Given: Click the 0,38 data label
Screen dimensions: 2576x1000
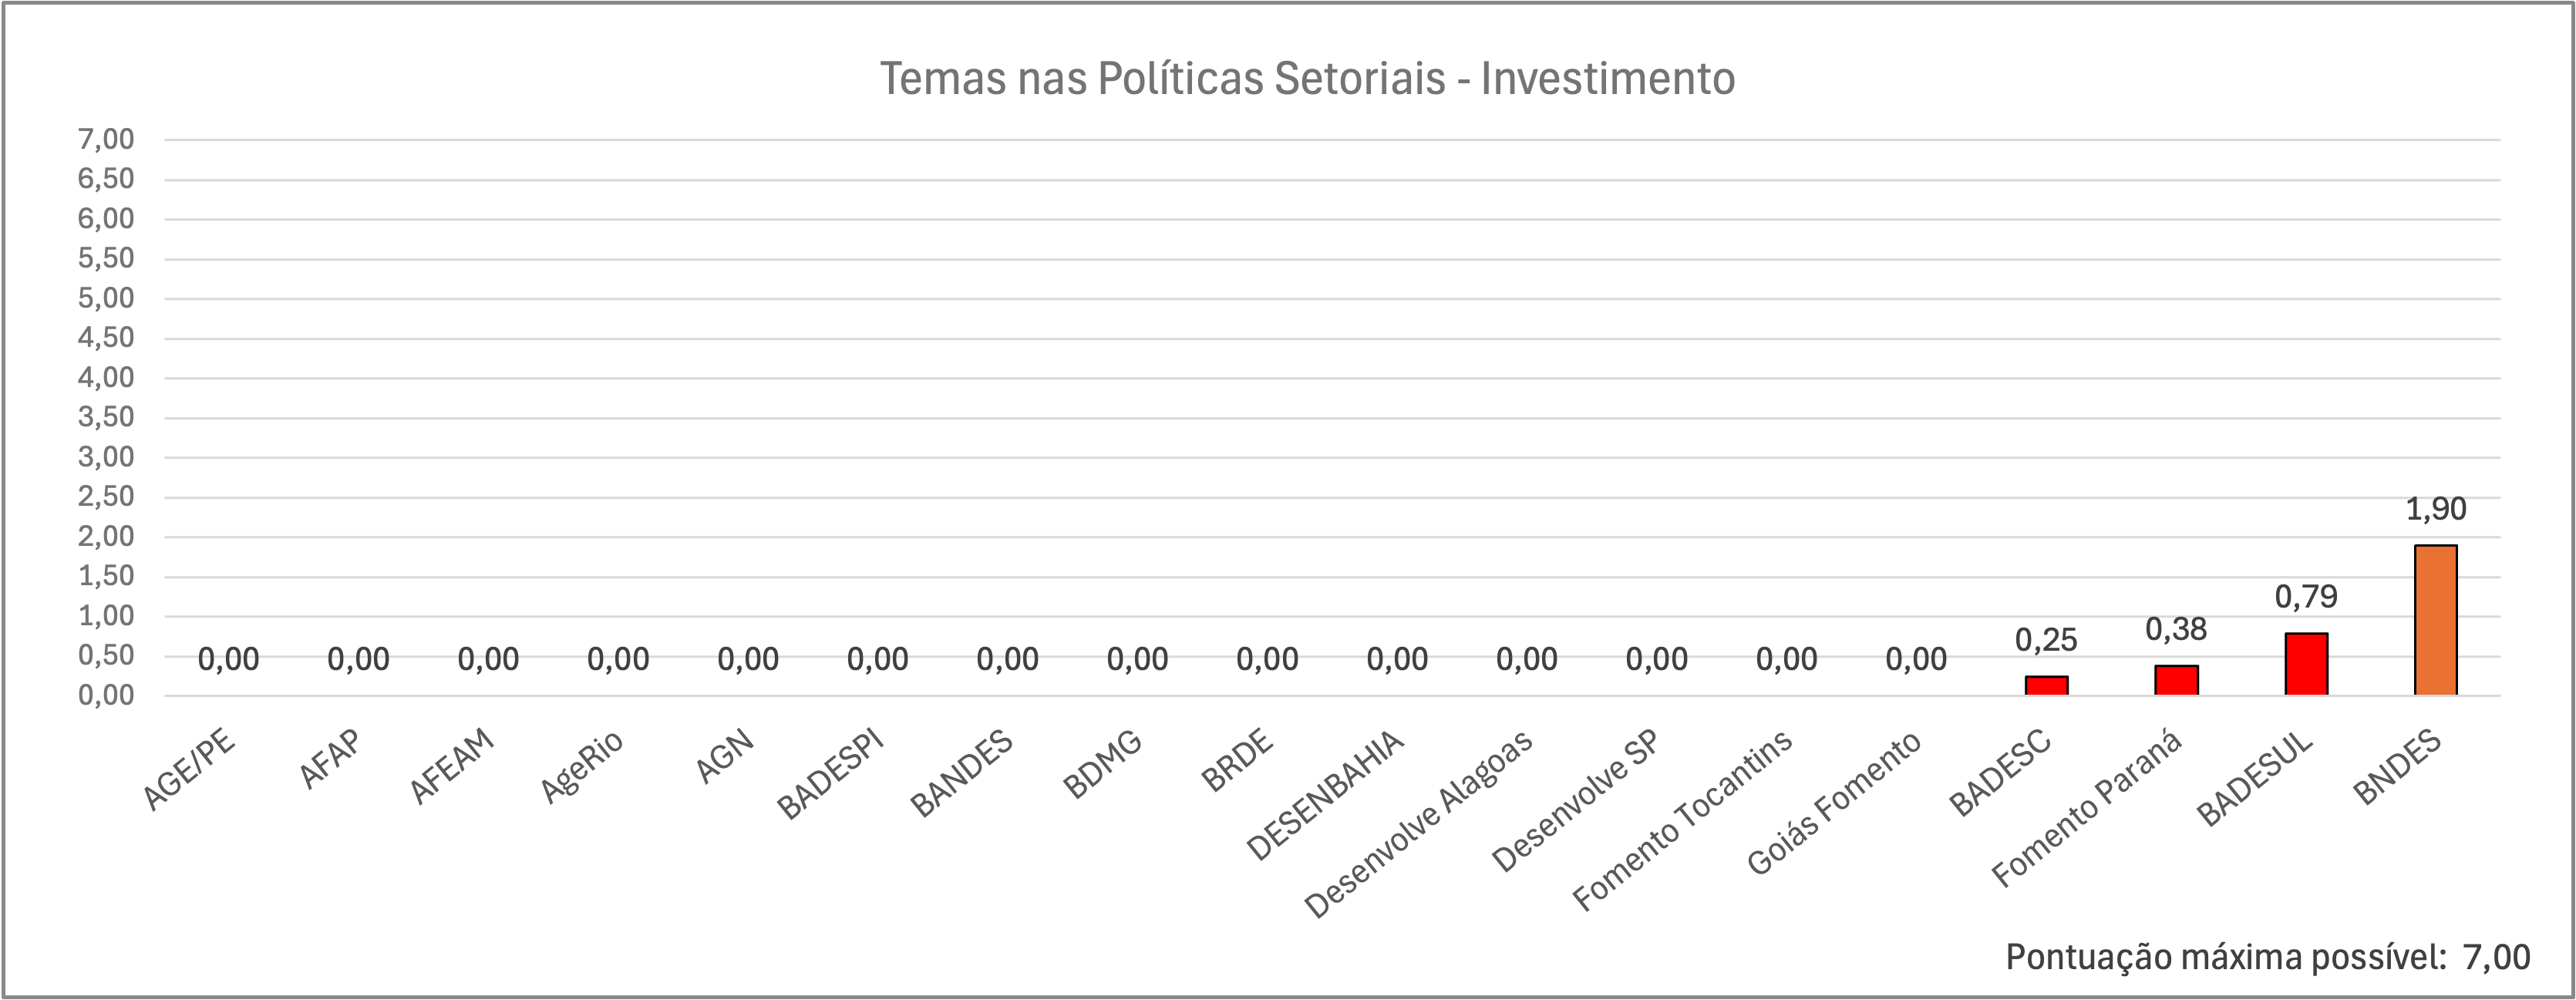Looking at the screenshot, I should pos(2176,629).
